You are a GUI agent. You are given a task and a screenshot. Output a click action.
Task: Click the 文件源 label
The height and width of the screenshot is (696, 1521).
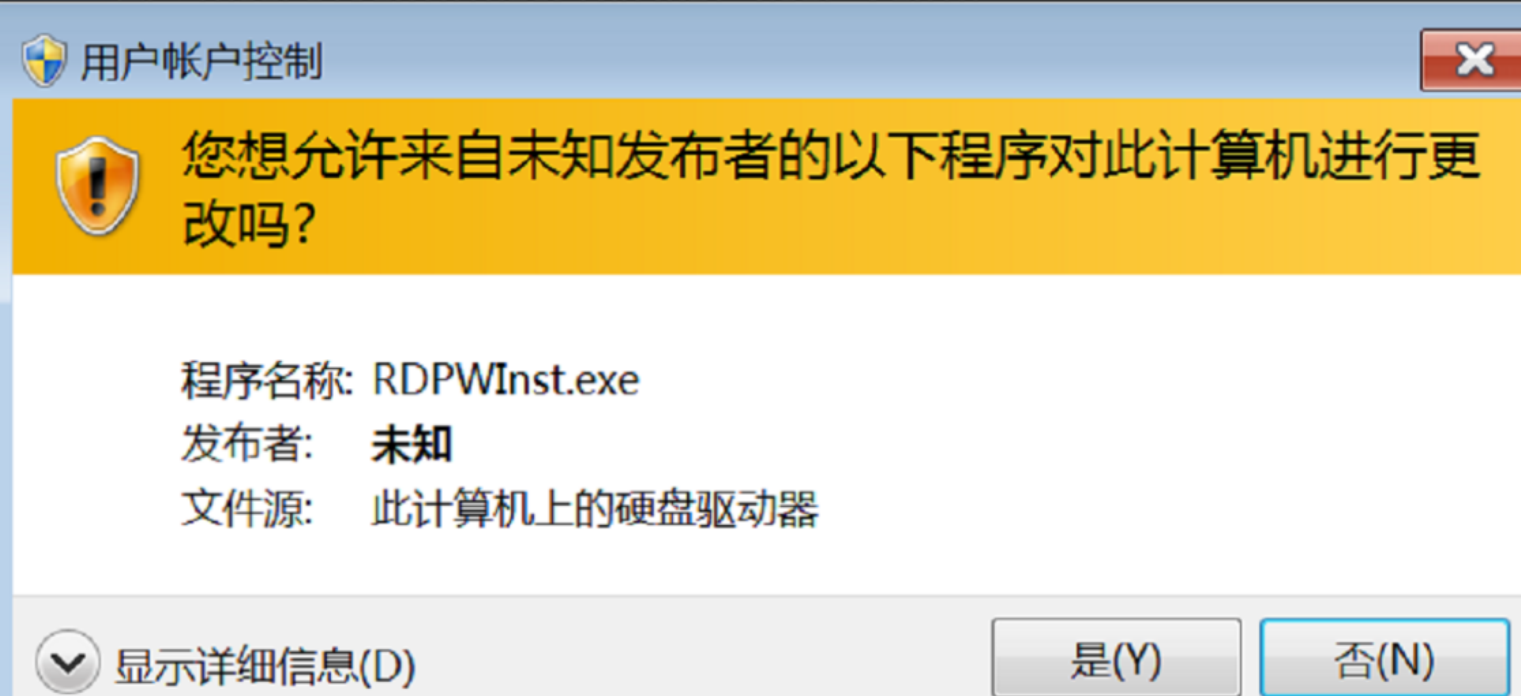click(247, 509)
